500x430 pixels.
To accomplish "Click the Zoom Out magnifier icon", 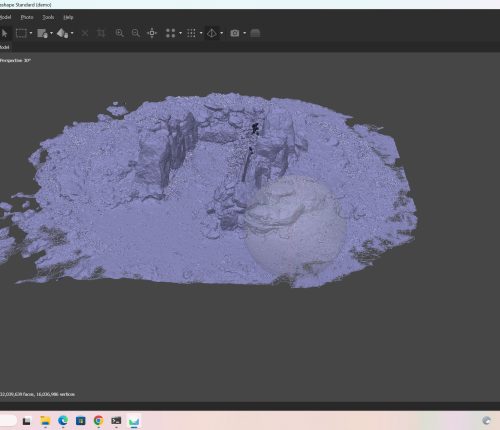I will 135,33.
